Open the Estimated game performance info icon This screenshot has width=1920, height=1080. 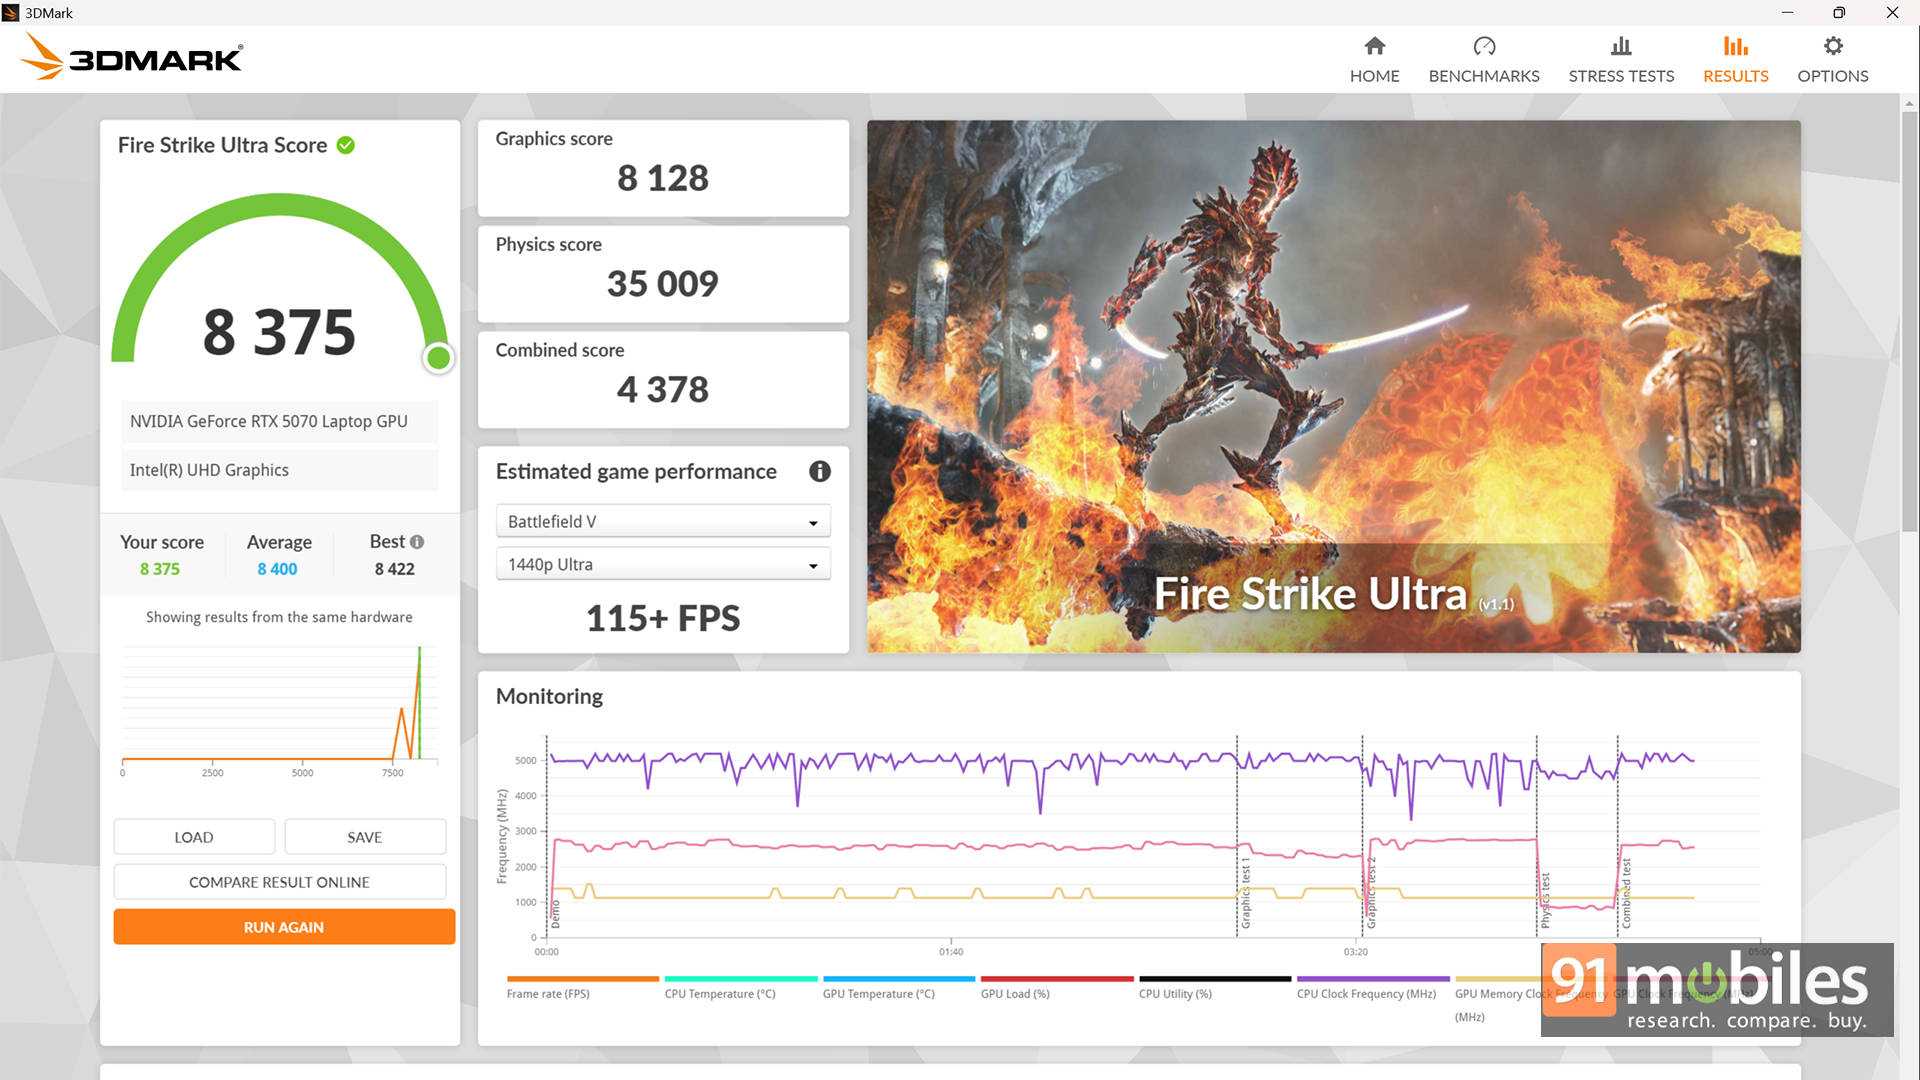(x=820, y=471)
